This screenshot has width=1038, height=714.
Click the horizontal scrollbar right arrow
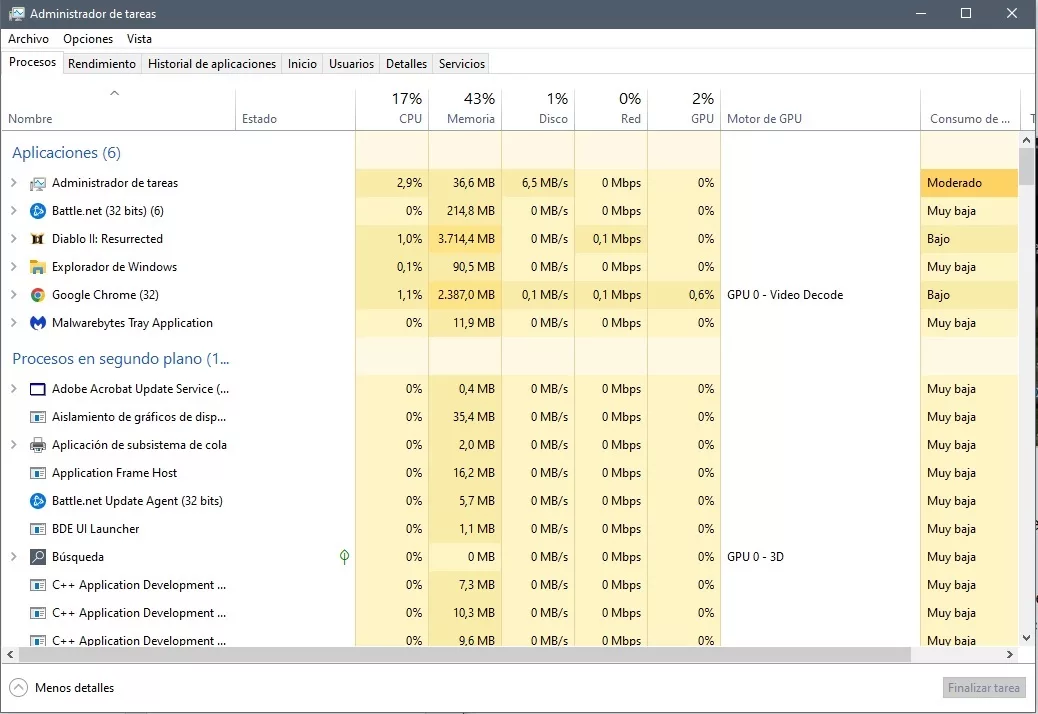click(x=1010, y=654)
